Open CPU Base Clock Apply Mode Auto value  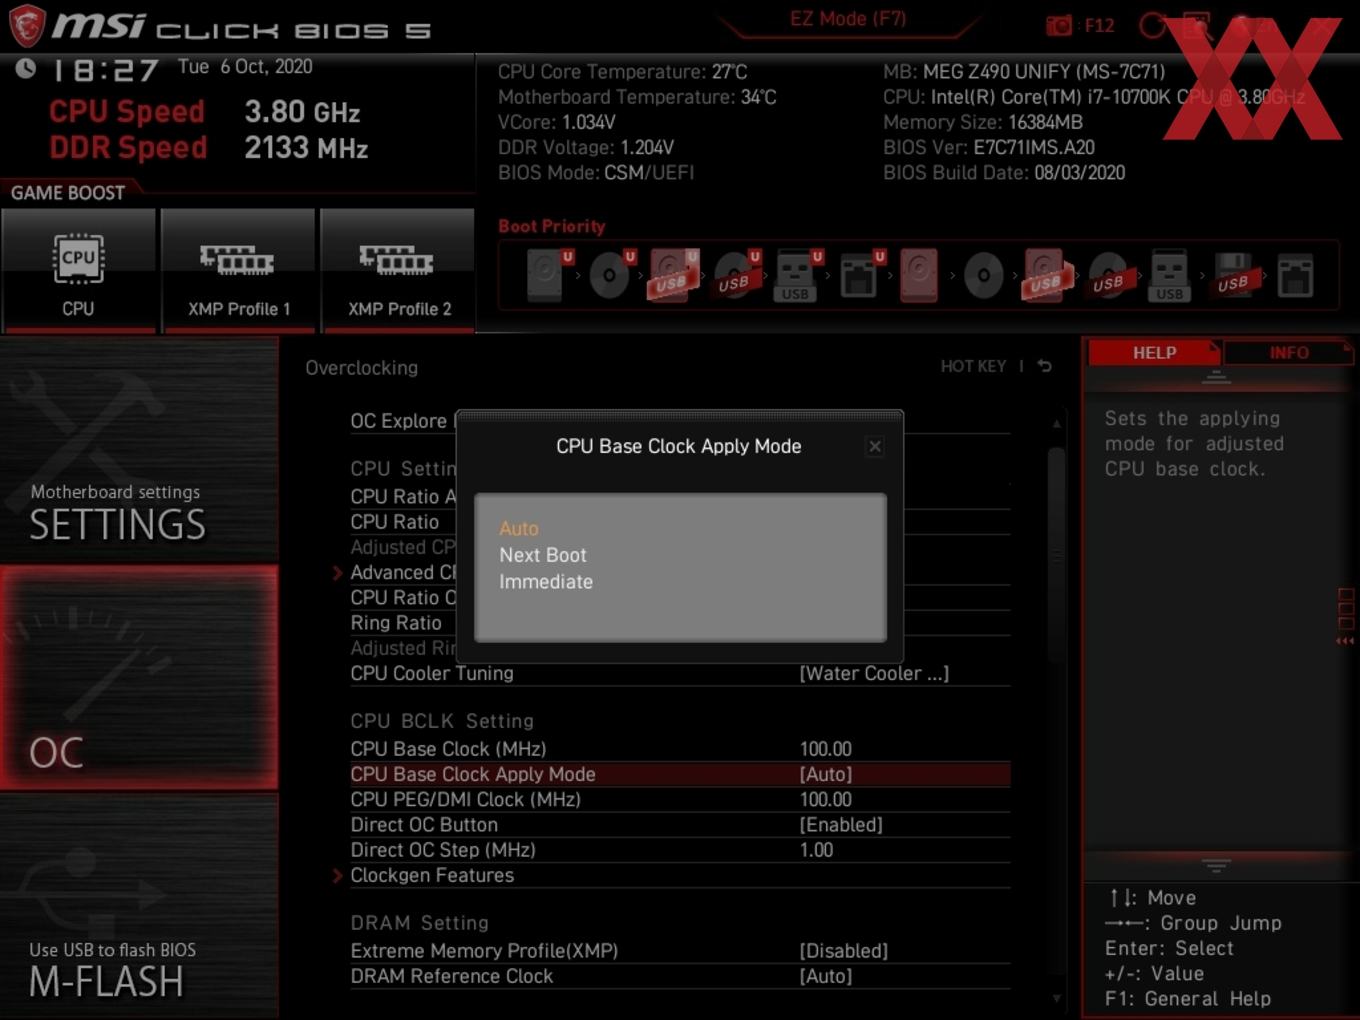826,774
